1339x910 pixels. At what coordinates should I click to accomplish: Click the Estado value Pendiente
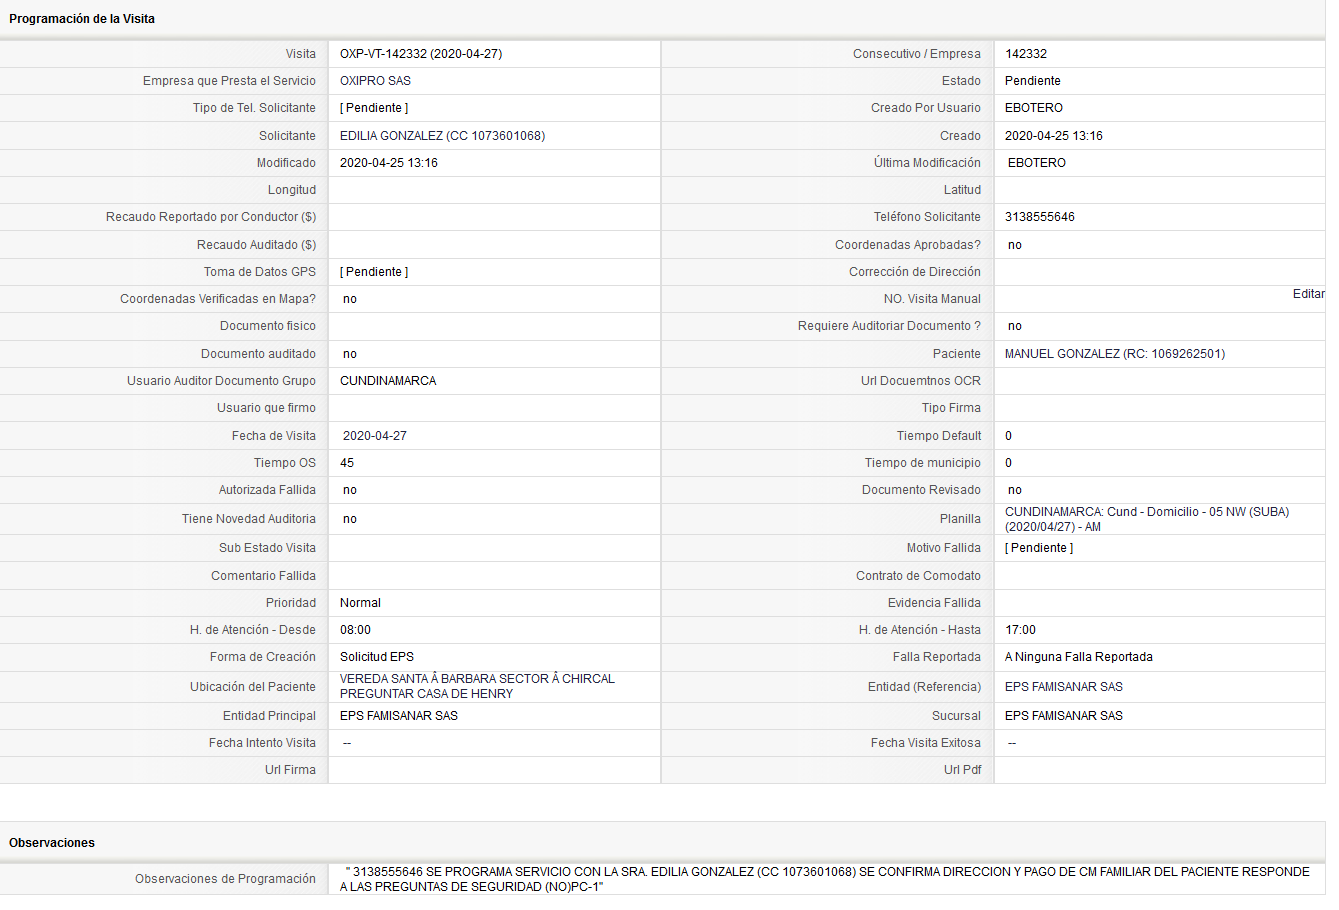pos(1033,81)
